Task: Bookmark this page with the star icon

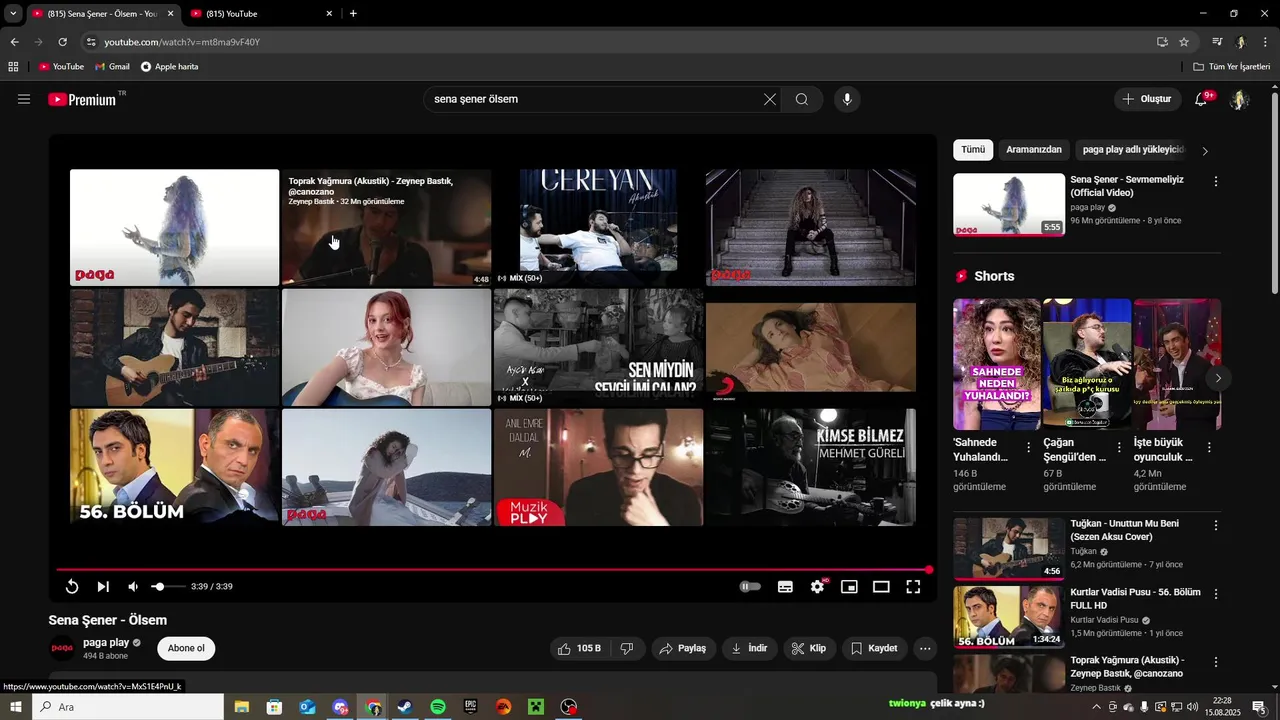Action: point(1184,42)
